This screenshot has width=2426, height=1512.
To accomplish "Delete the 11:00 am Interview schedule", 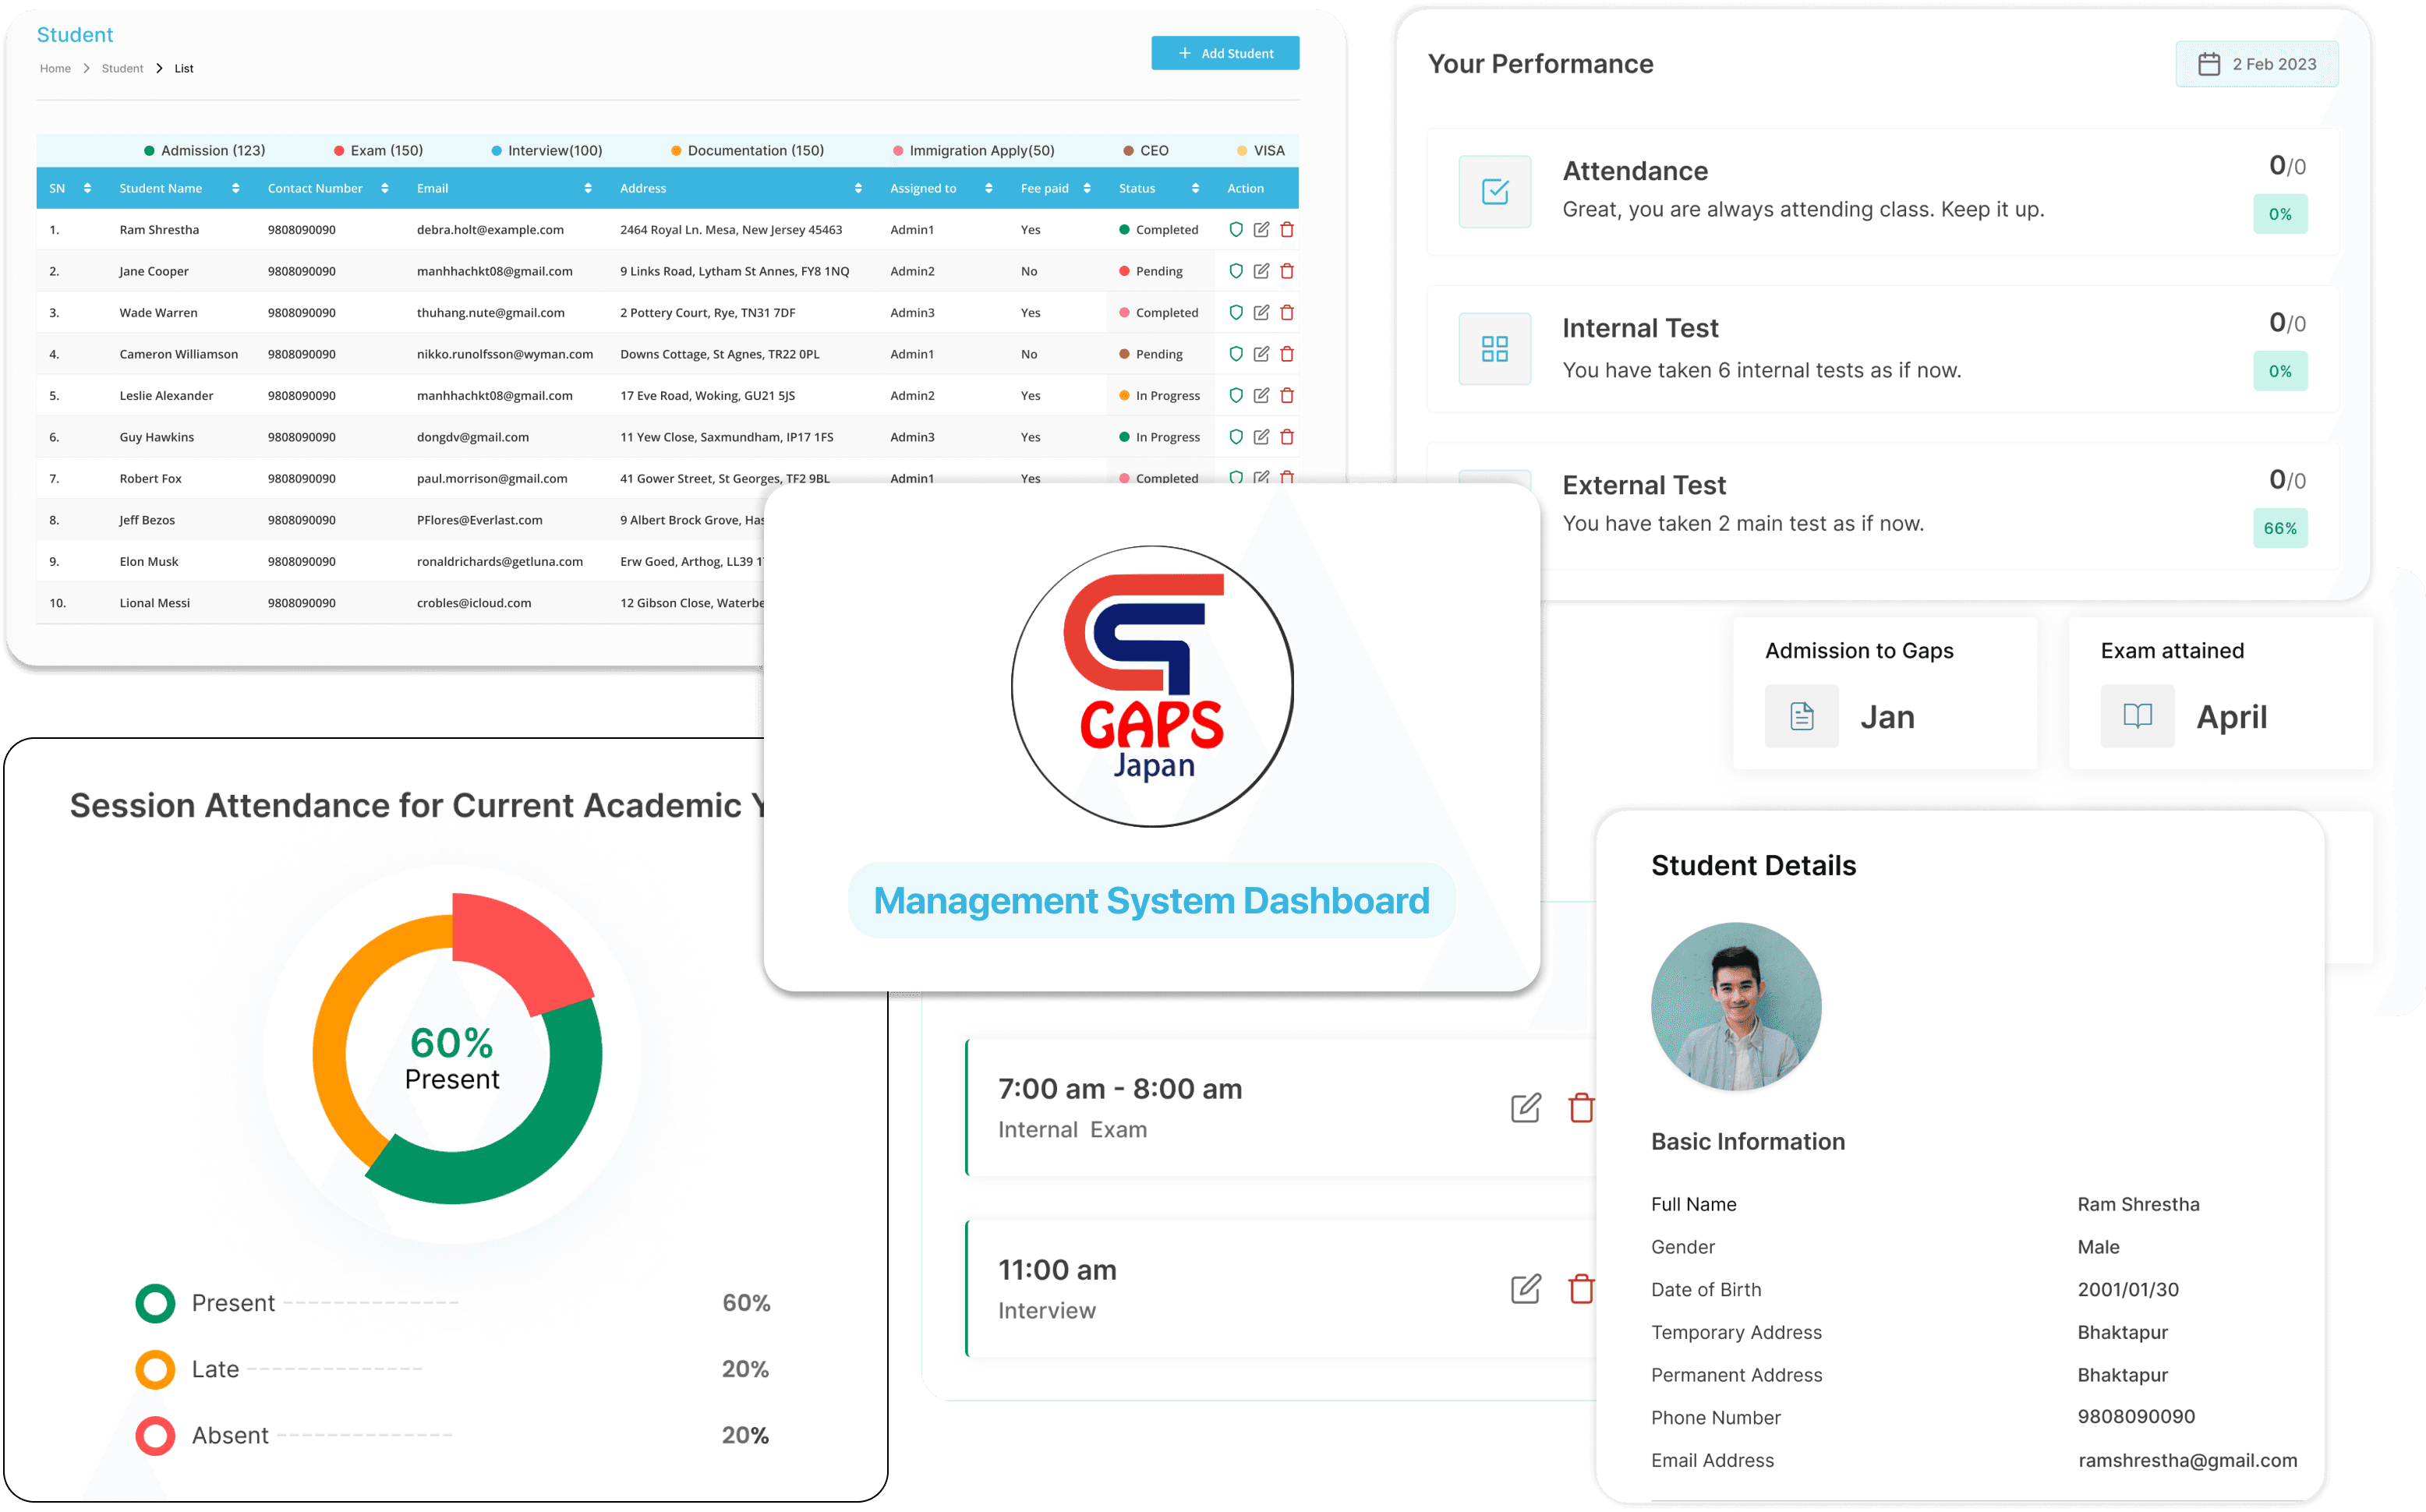I will [x=1581, y=1289].
